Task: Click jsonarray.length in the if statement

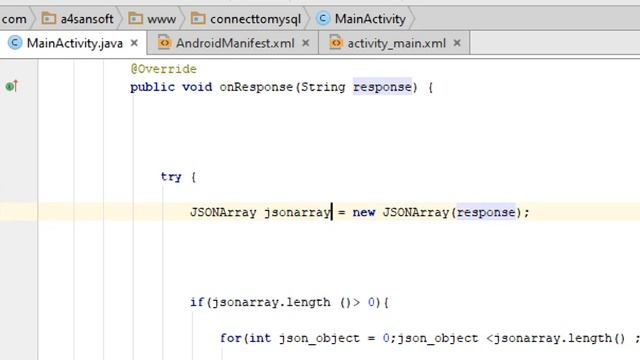Action: [x=271, y=302]
